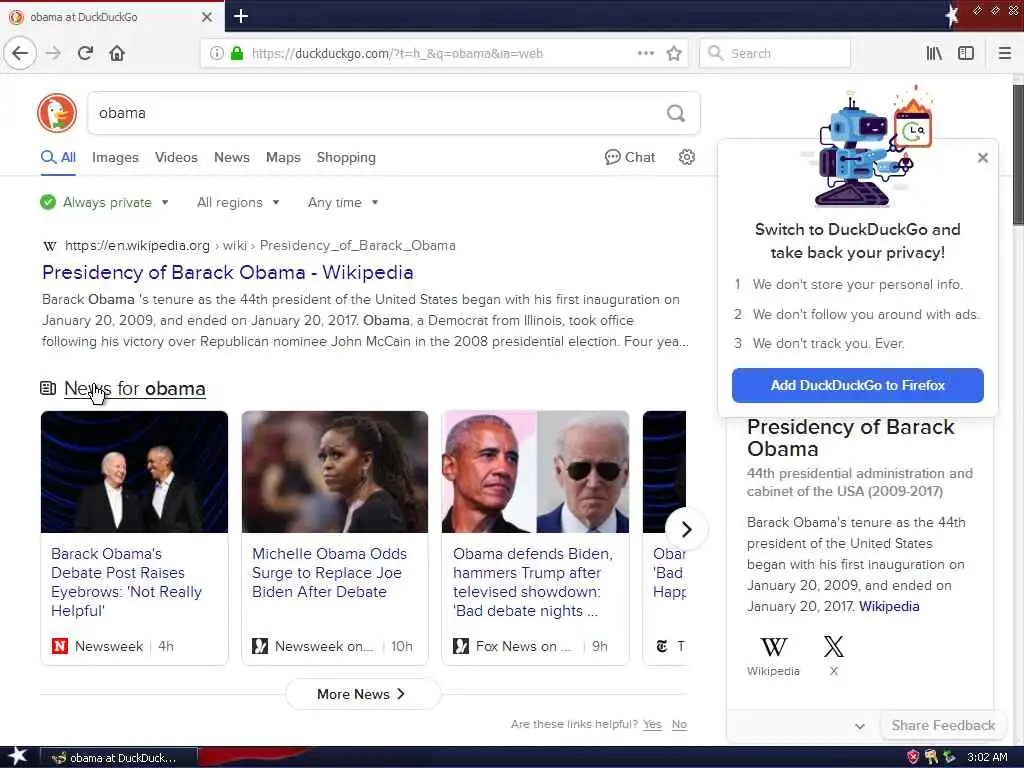Open the Chat feature

[630, 157]
